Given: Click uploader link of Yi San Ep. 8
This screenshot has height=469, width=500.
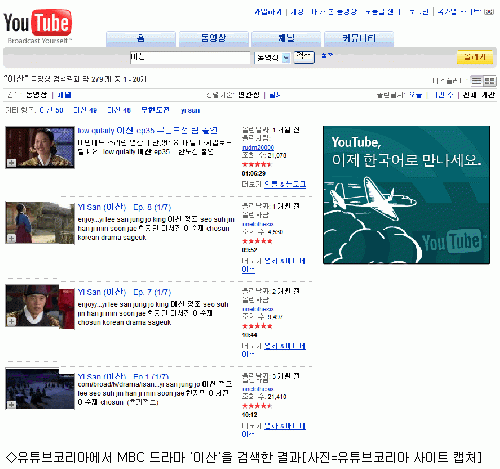Looking at the screenshot, I should pyautogui.click(x=258, y=224).
